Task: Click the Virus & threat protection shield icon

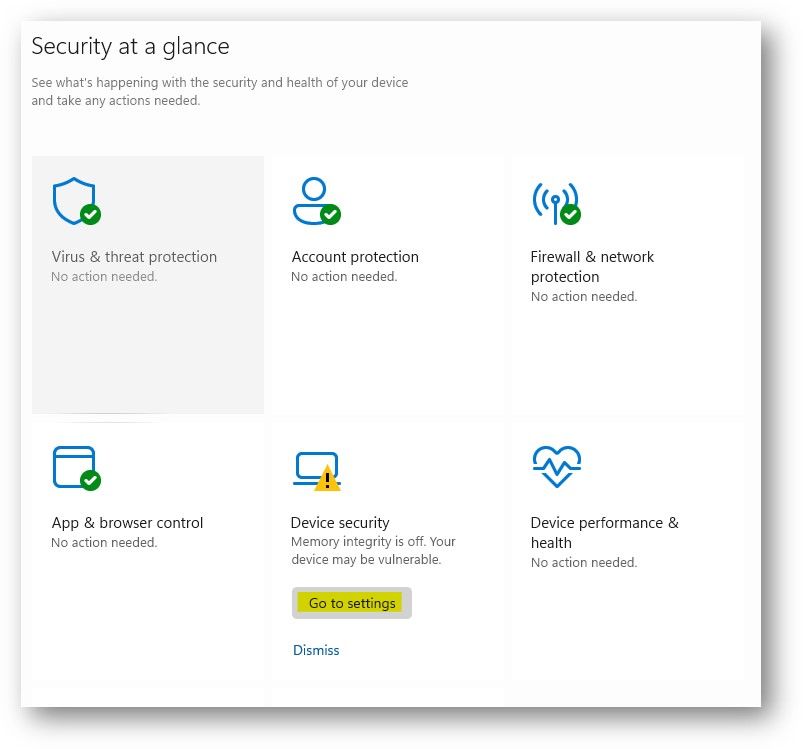Action: pyautogui.click(x=74, y=199)
